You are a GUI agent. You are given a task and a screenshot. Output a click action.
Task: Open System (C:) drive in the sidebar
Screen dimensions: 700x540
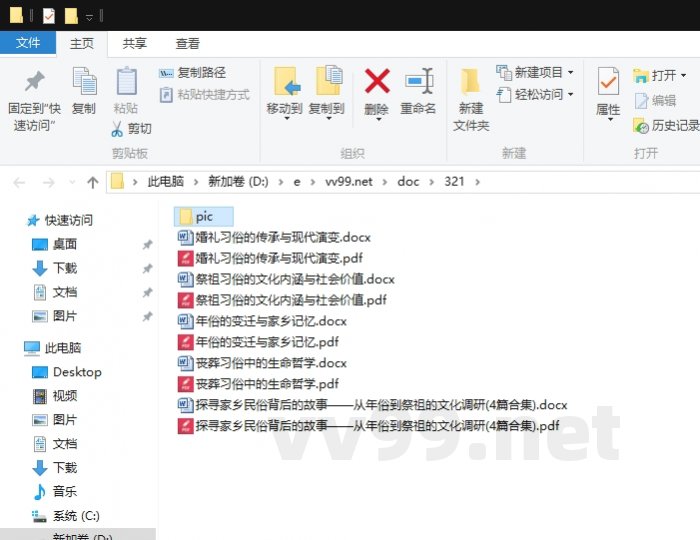pyautogui.click(x=66, y=515)
